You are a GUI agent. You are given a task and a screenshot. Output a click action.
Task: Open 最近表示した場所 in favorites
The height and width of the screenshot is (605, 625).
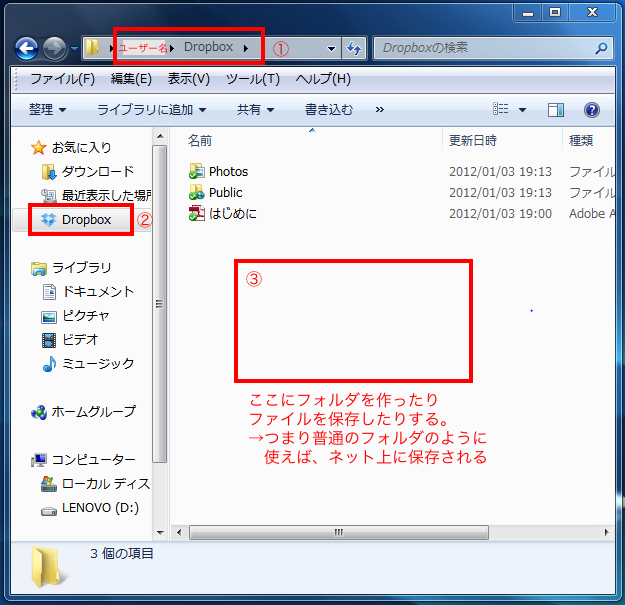(106, 195)
